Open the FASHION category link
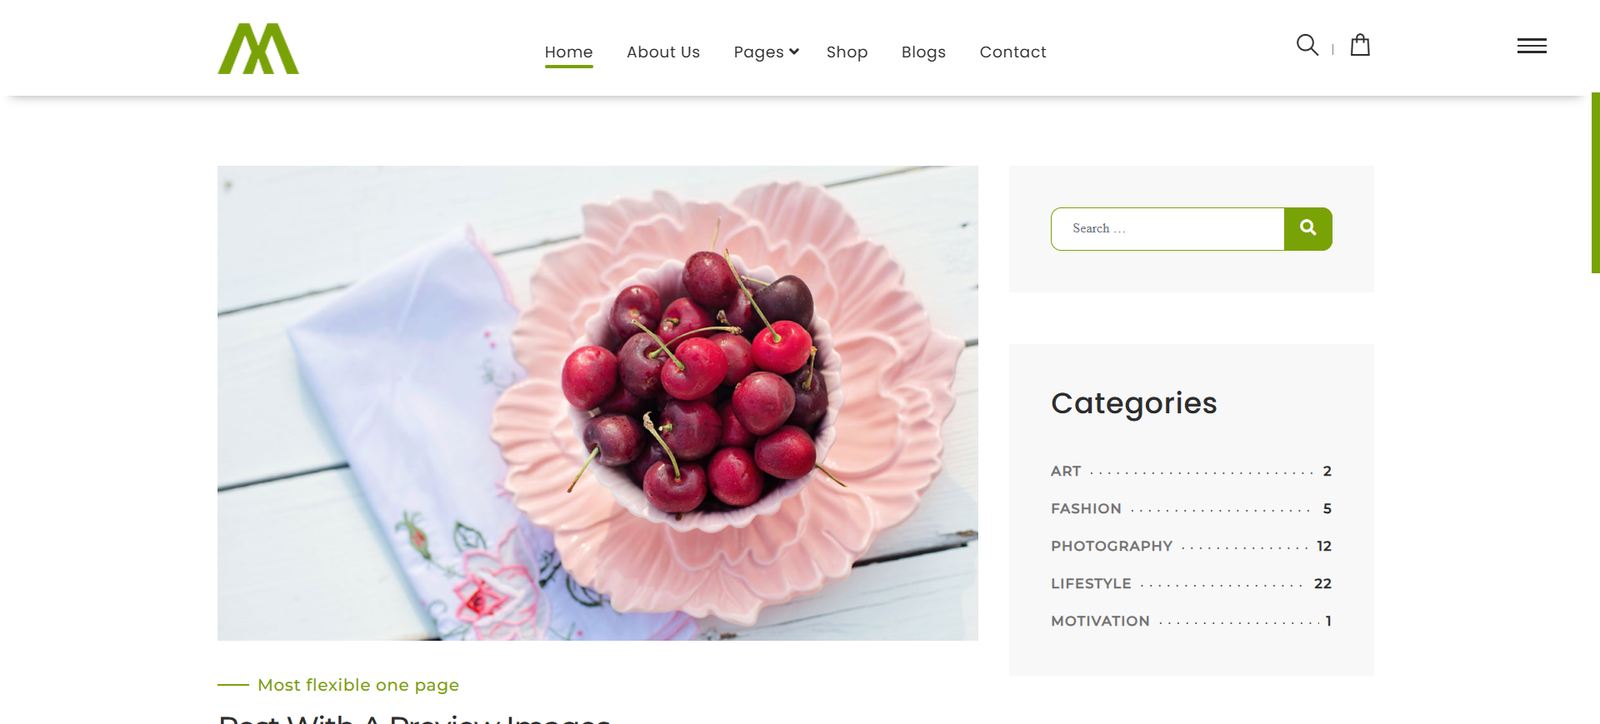The height and width of the screenshot is (724, 1600). pyautogui.click(x=1086, y=509)
